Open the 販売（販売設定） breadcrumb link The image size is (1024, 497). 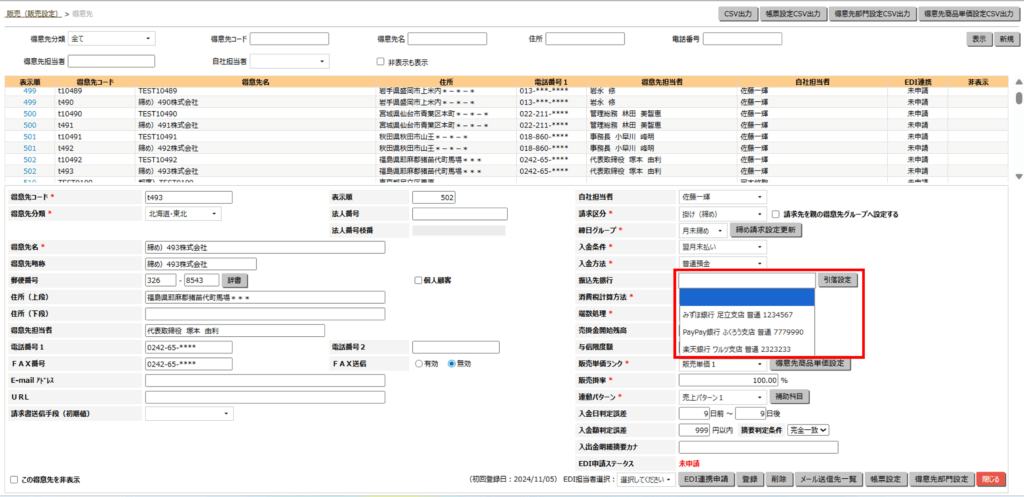[32, 13]
